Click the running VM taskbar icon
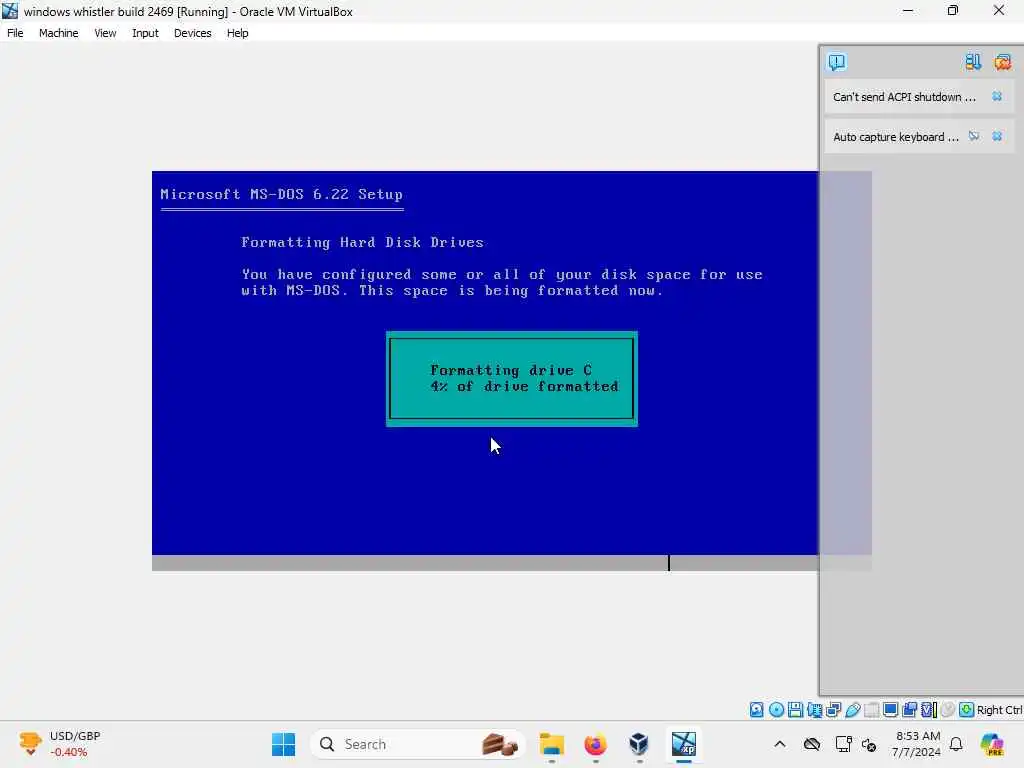 click(x=683, y=744)
